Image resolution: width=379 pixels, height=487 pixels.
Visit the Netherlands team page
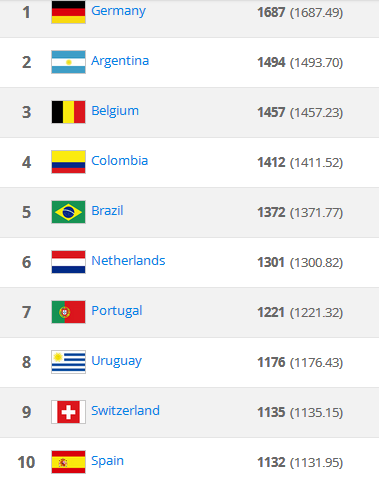[x=128, y=261]
